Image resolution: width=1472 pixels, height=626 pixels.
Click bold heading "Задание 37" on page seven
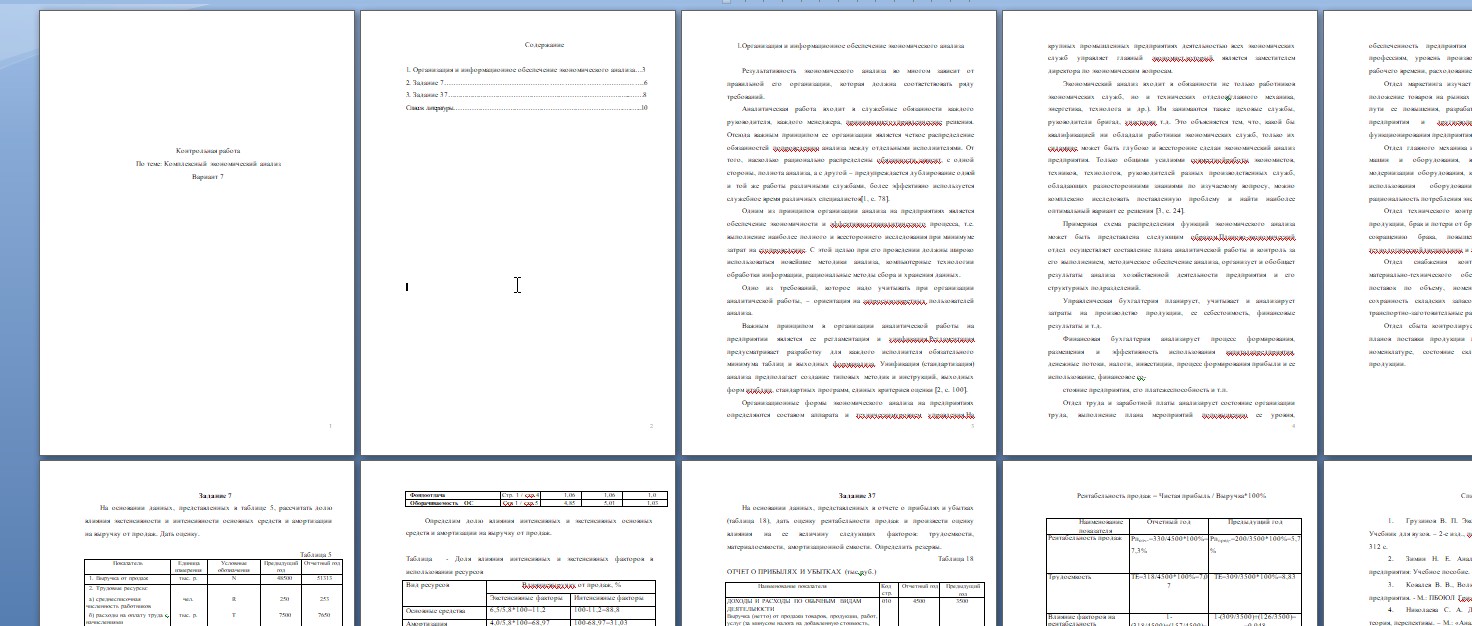(857, 496)
